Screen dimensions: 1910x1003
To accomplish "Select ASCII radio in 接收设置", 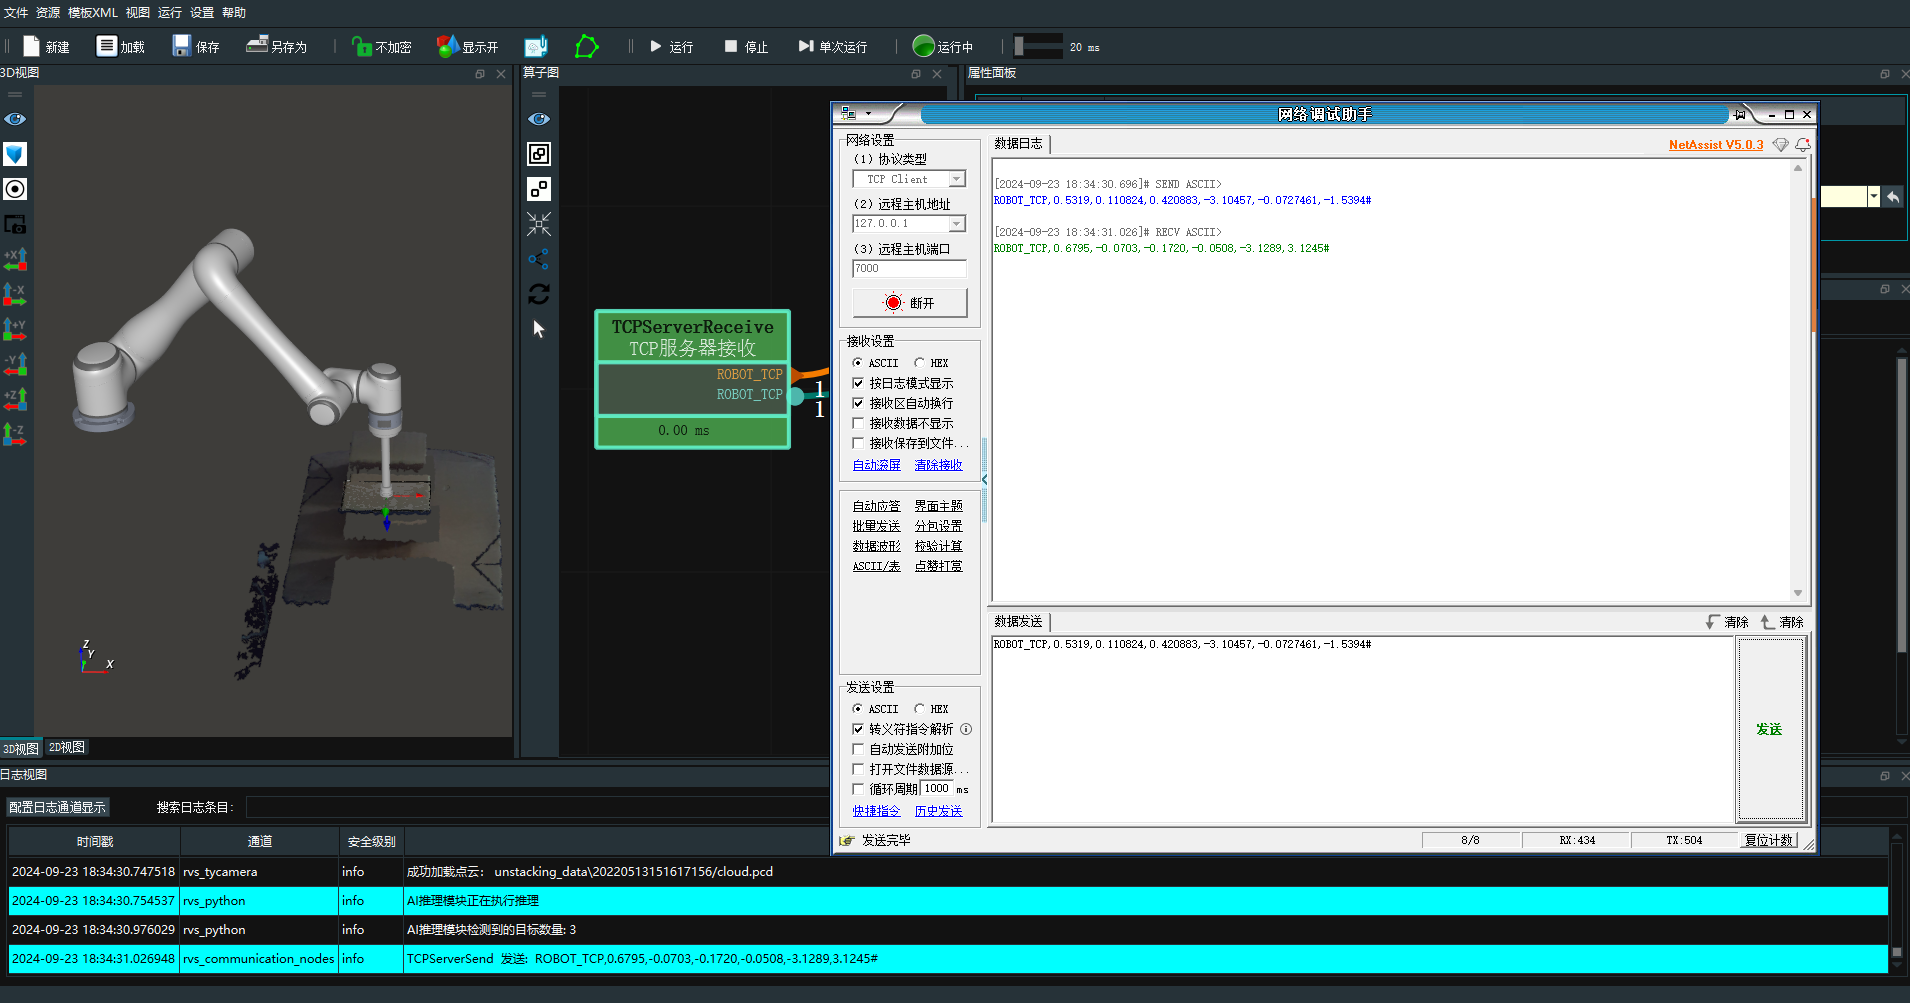I will tap(857, 363).
